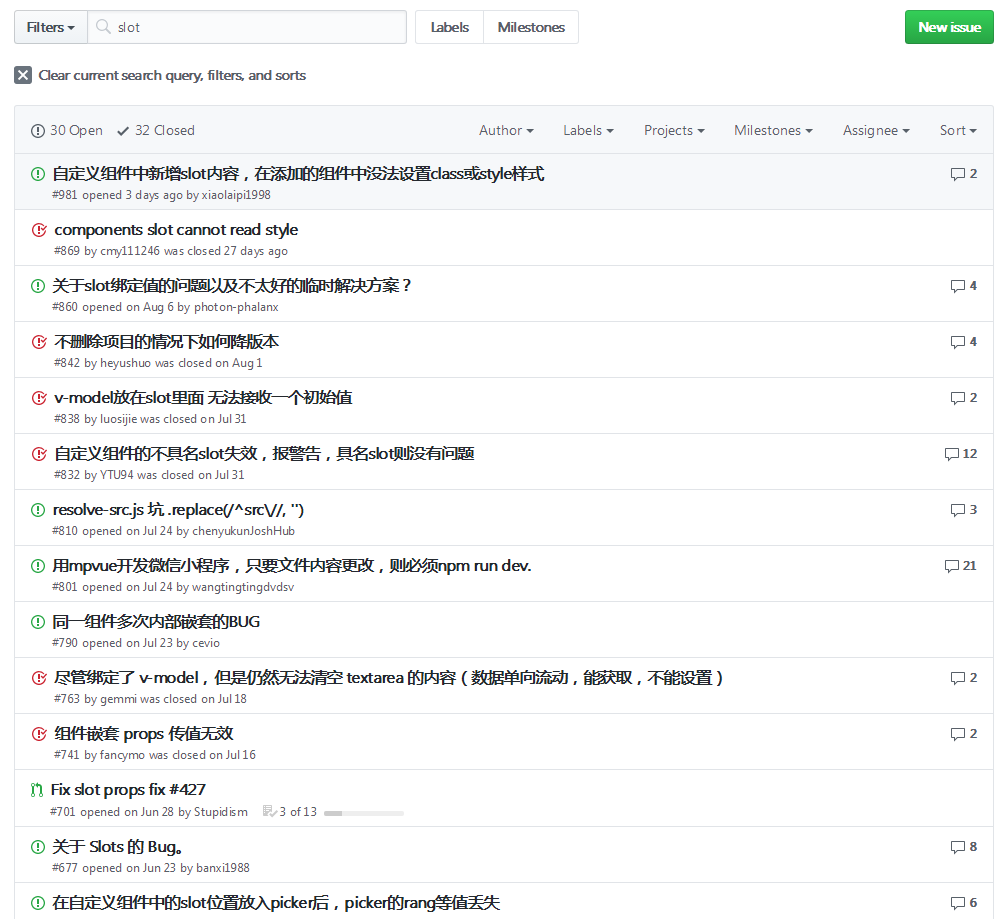Click task list icon on pull request #701

pyautogui.click(x=269, y=811)
